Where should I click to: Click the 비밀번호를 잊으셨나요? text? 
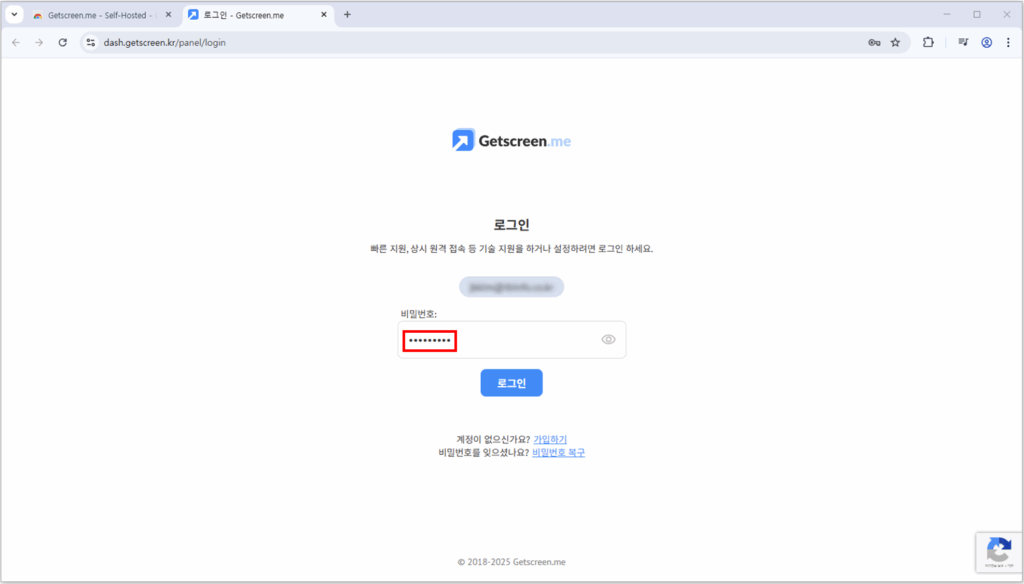tap(484, 453)
